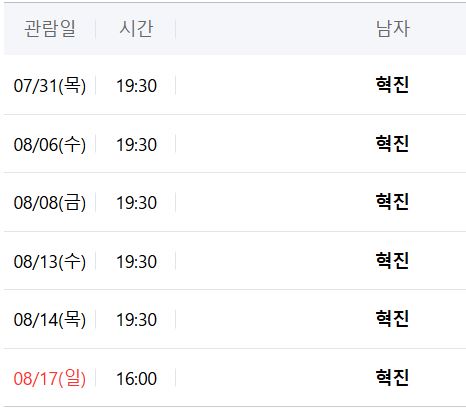Click 혁진 in the 07/31 row
The image size is (466, 414).
[x=392, y=85]
